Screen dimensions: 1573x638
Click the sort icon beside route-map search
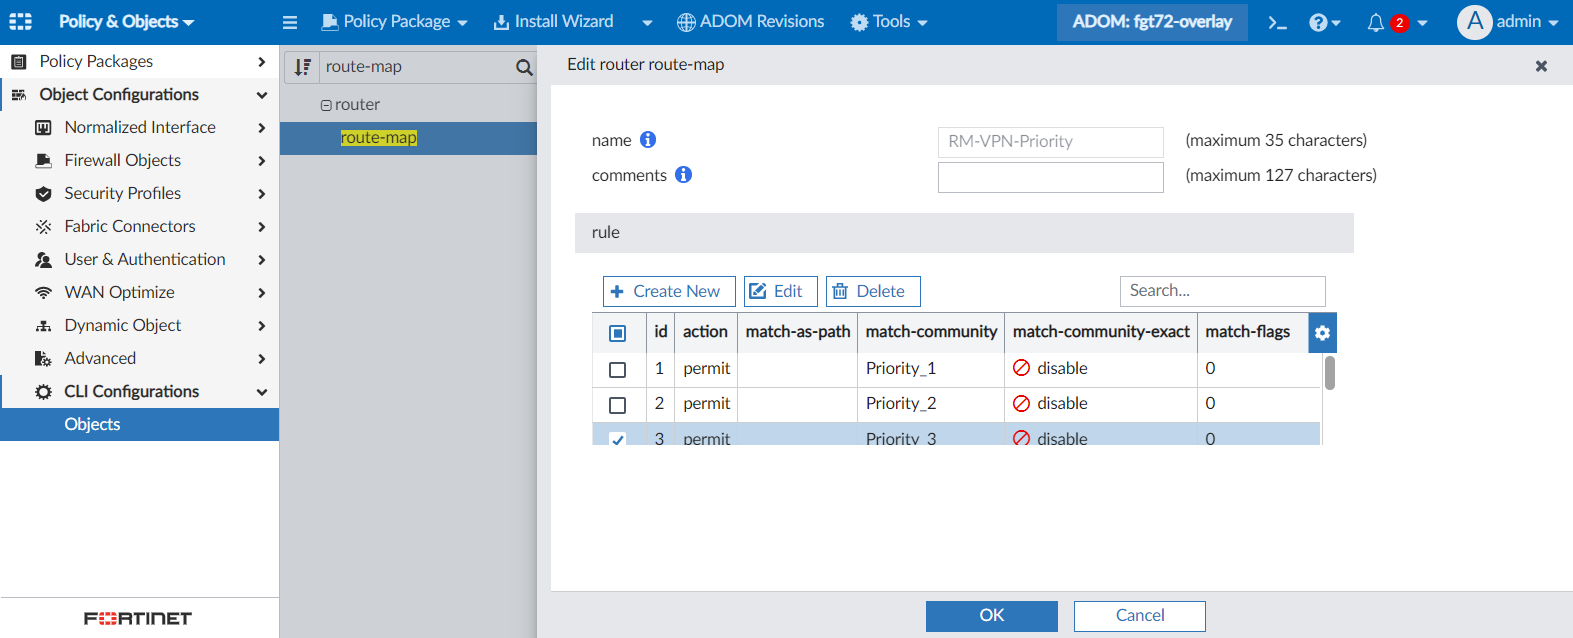302,67
